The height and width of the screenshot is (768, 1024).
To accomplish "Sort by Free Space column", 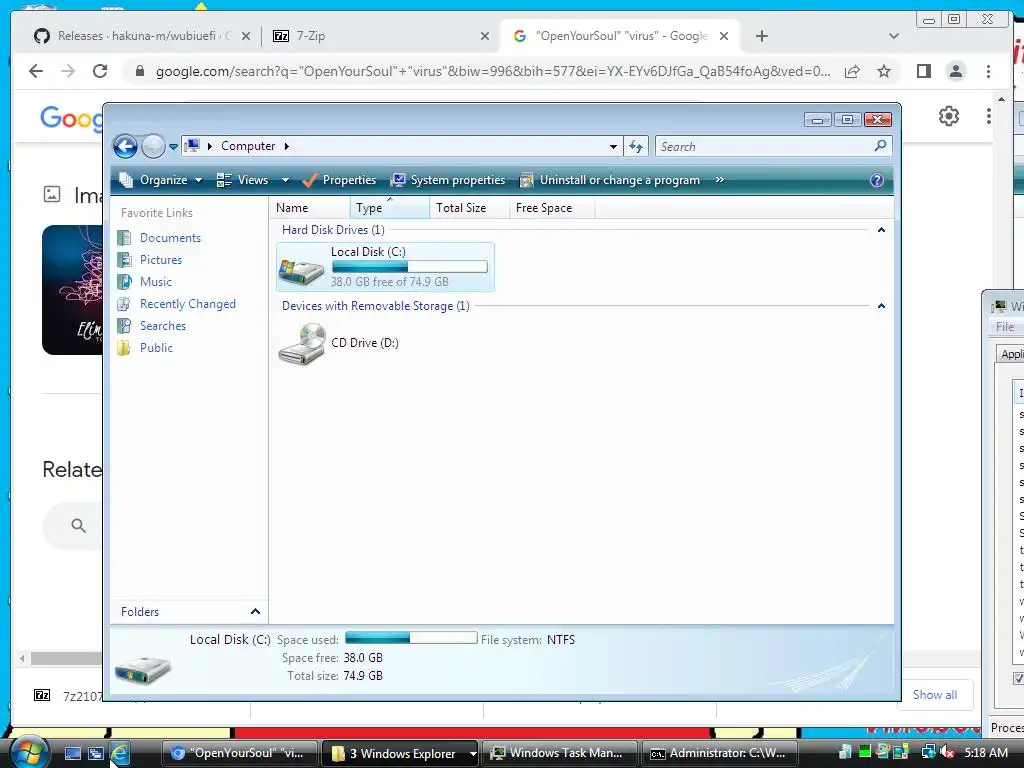I will pos(552,208).
